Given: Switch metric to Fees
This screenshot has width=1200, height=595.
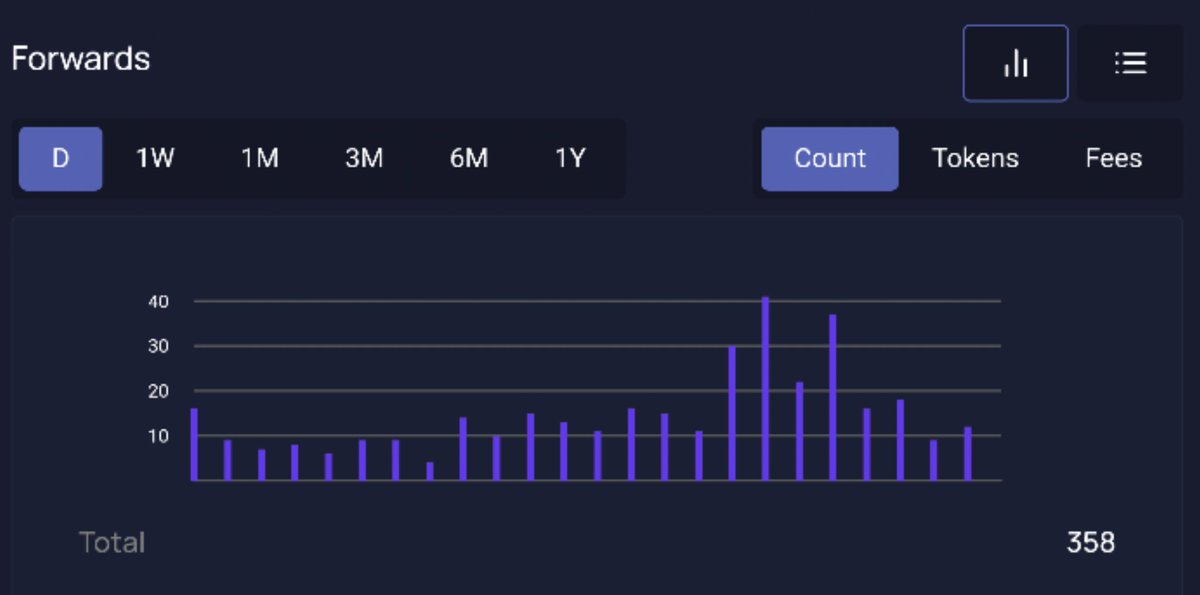Looking at the screenshot, I should (1113, 158).
